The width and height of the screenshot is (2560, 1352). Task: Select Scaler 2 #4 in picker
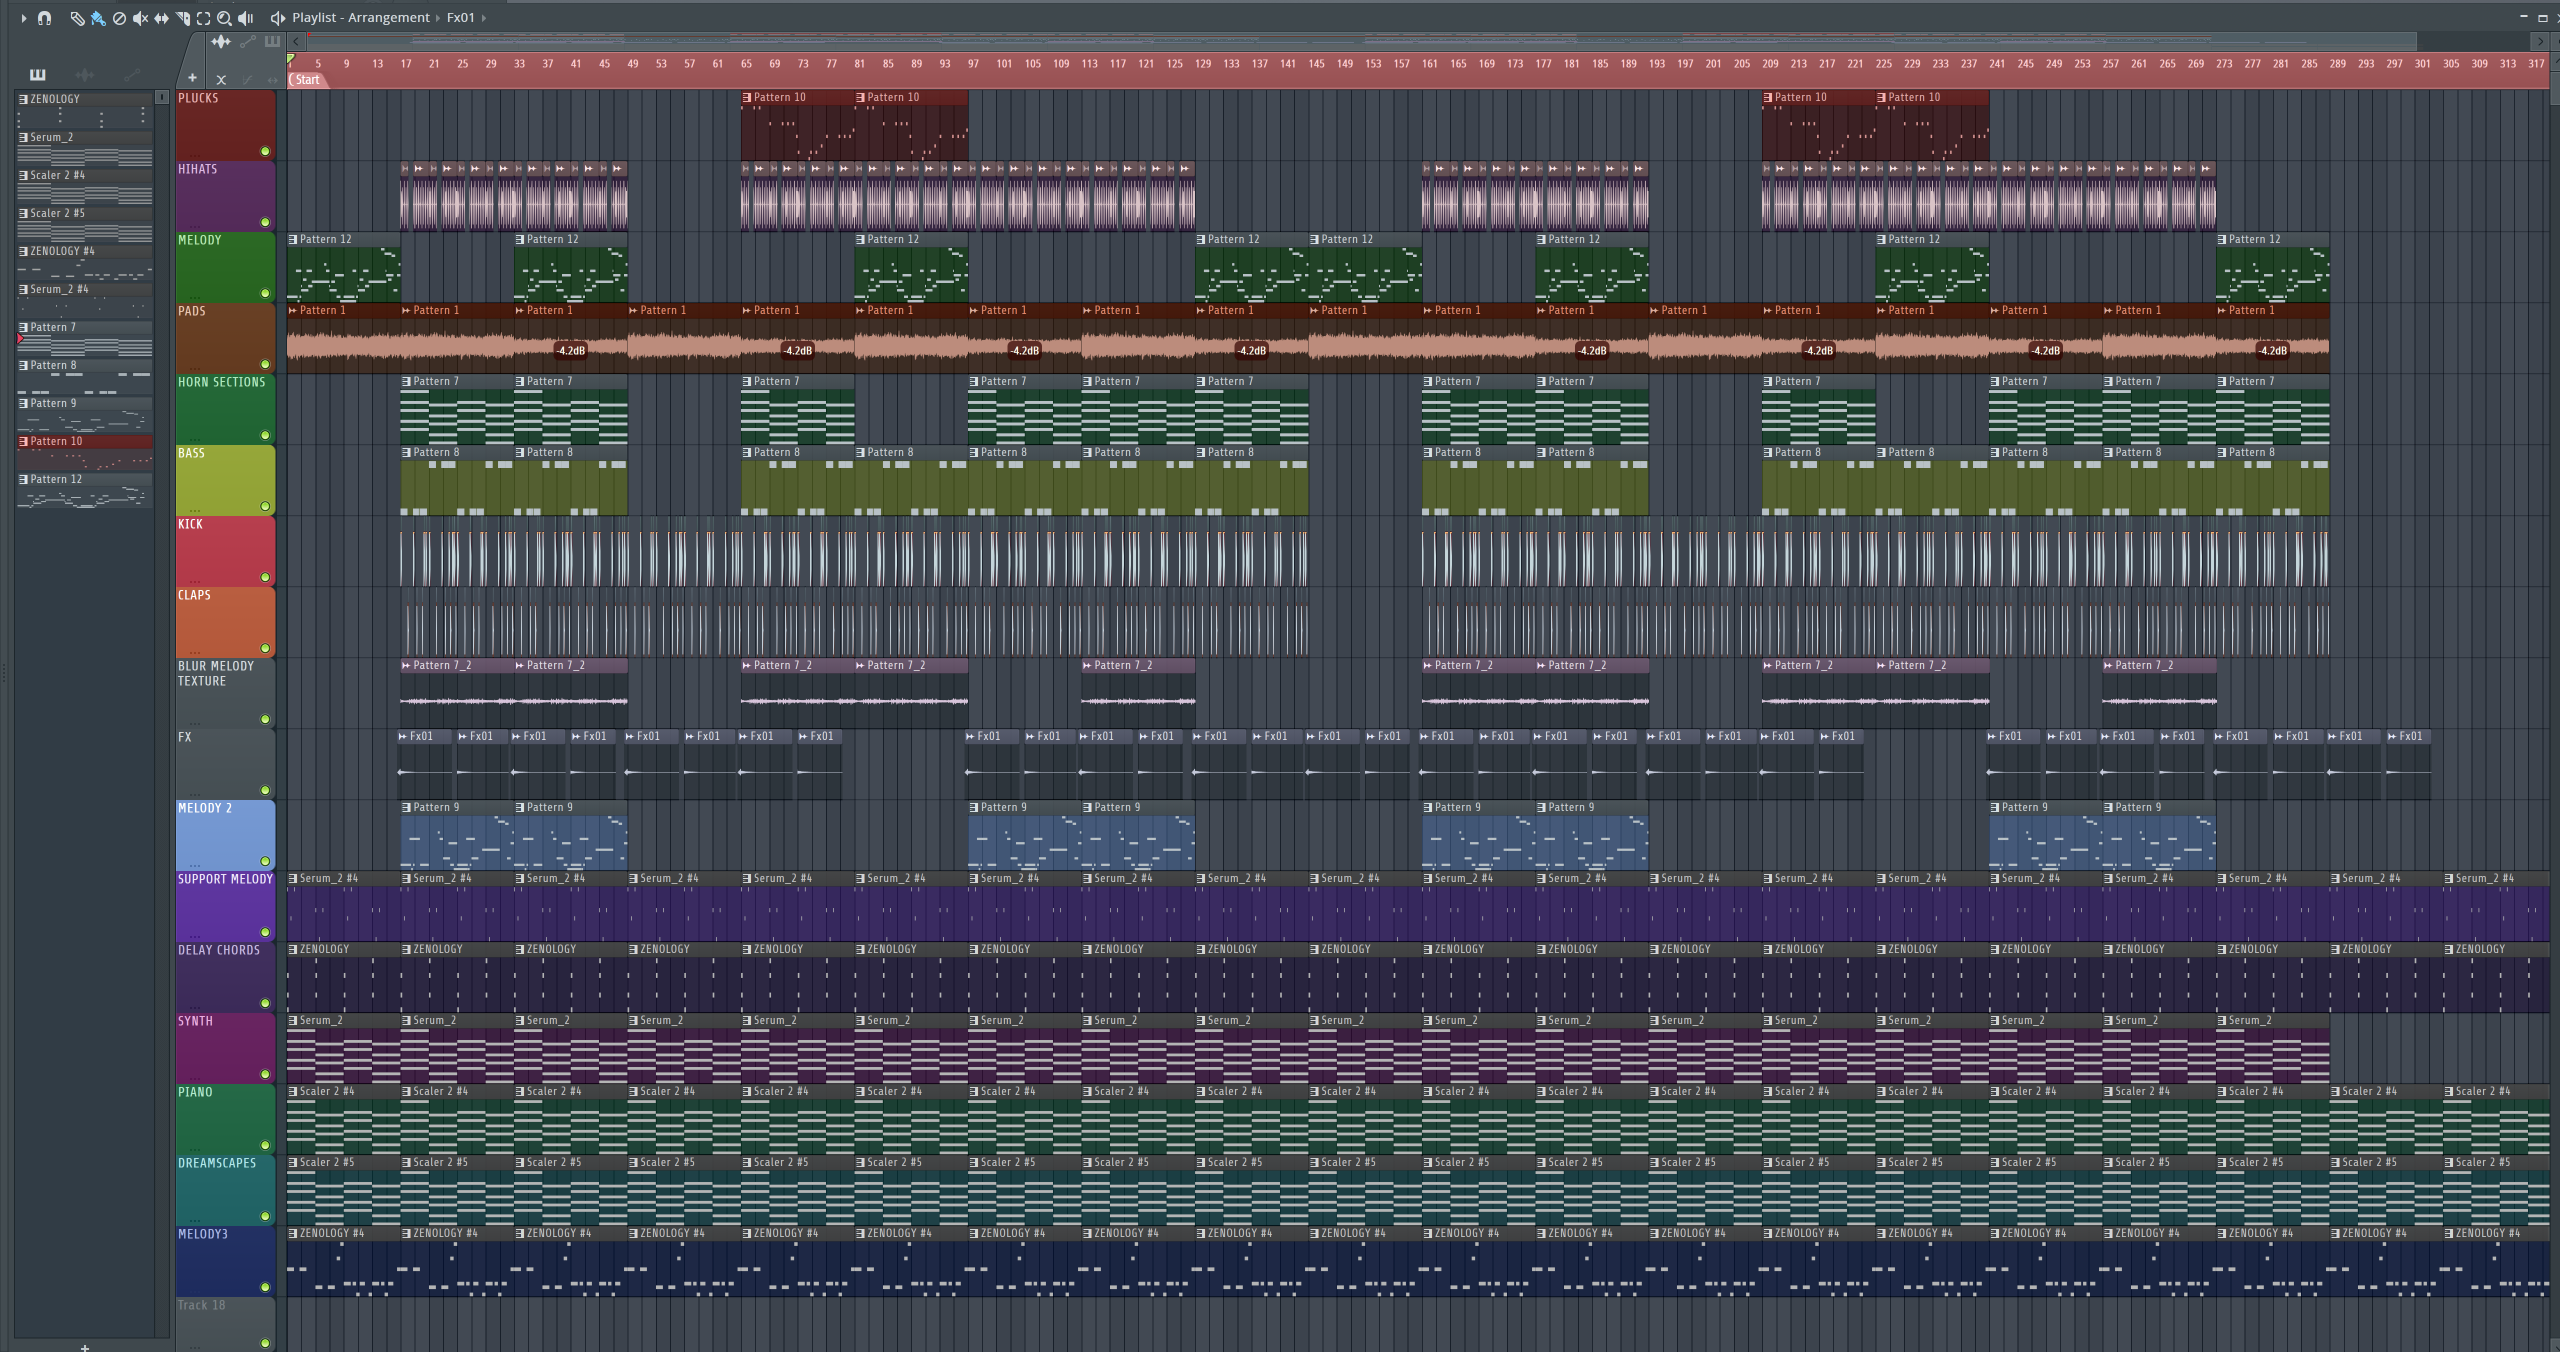click(85, 186)
